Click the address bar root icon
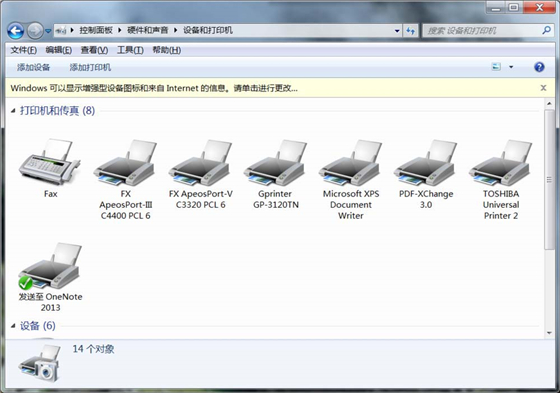The image size is (560, 393). pos(61,31)
